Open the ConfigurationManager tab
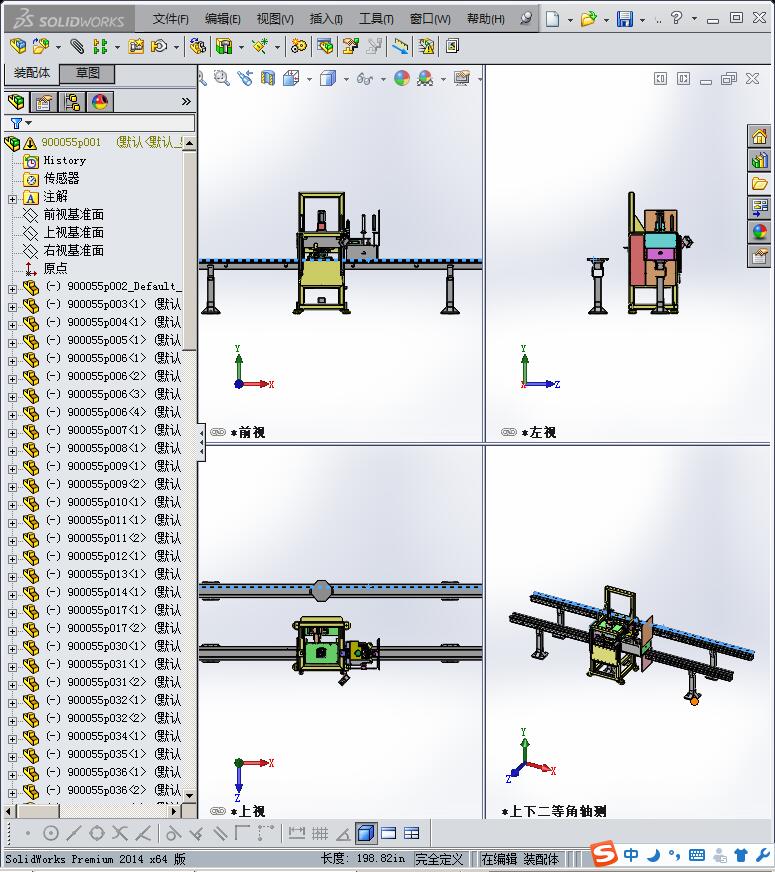 pyautogui.click(x=72, y=102)
